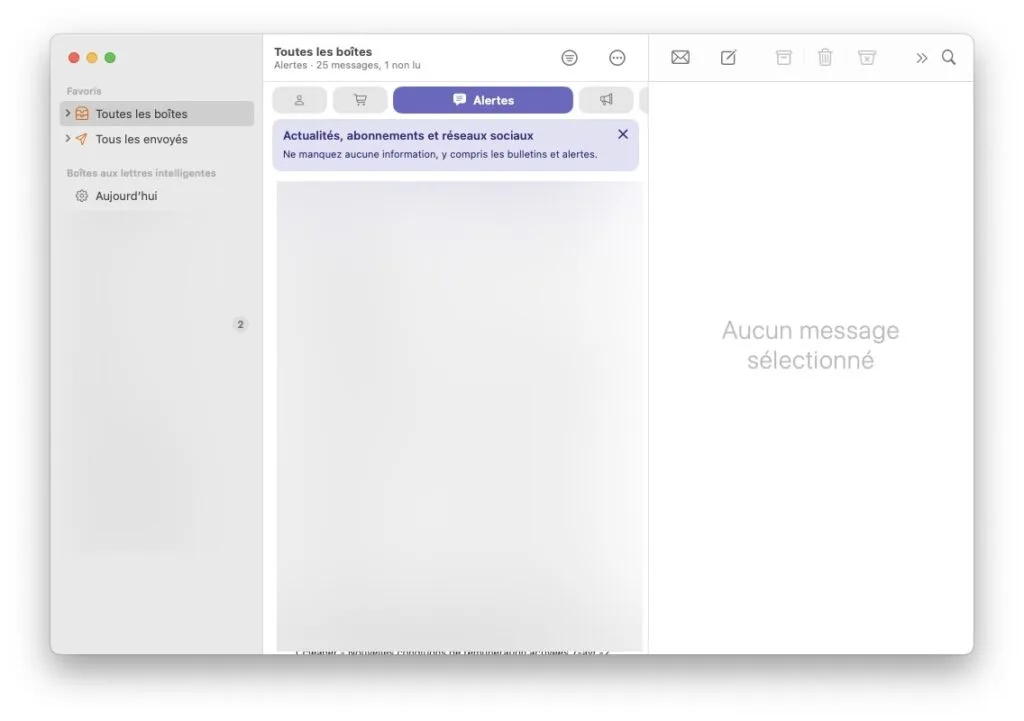The width and height of the screenshot is (1024, 721).
Task: Click the move to junk icon
Action: click(x=867, y=57)
